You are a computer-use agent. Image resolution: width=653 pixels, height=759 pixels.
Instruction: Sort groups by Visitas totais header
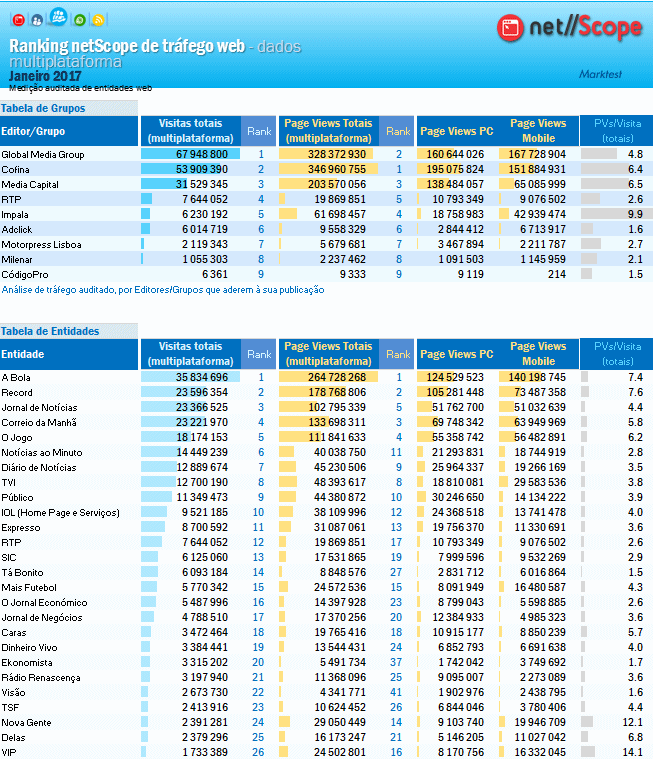tap(190, 131)
